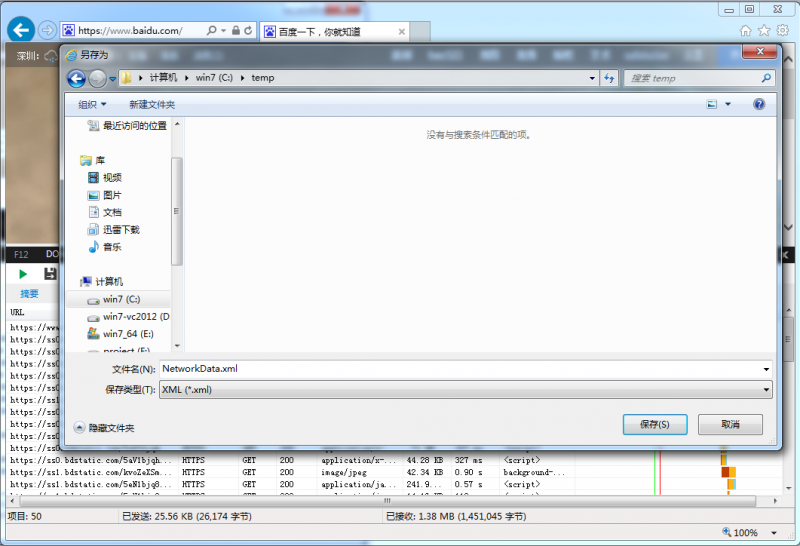Click the IE browser back button
Screen dimensions: 800x546
pos(21,30)
